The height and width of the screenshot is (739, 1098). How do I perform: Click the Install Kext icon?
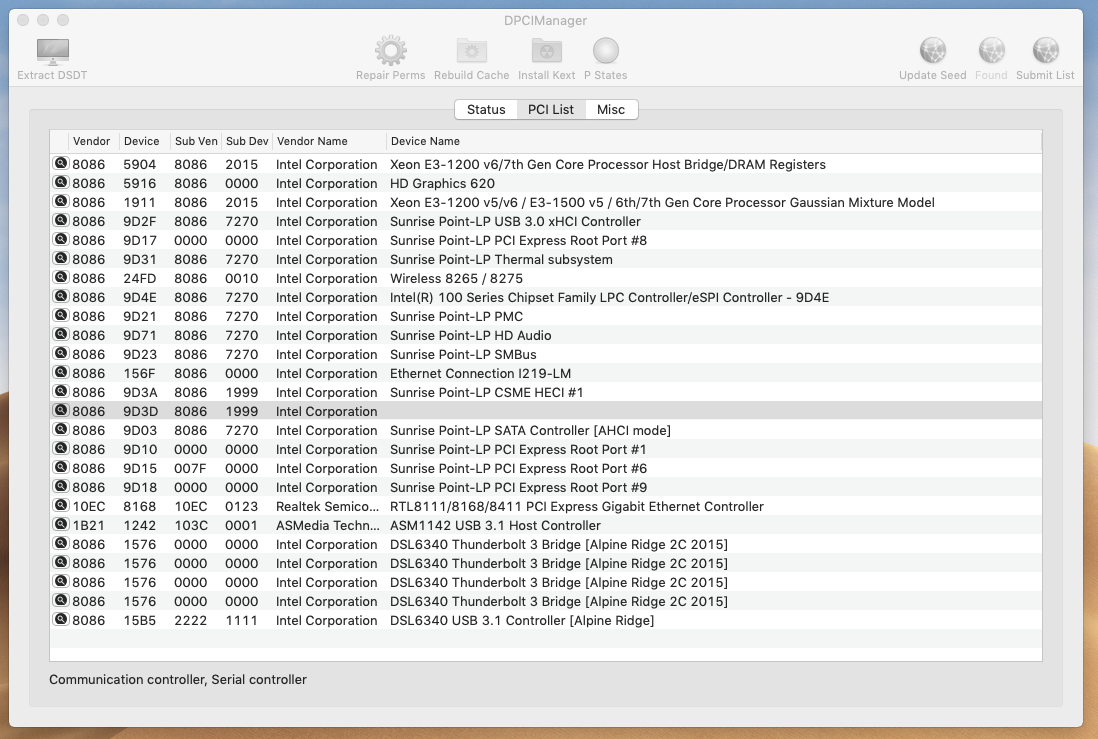546,52
